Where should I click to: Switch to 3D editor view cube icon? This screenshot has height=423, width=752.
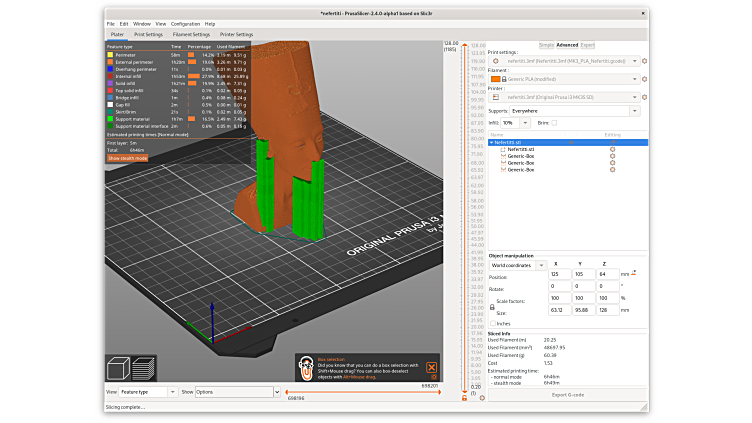click(116, 366)
